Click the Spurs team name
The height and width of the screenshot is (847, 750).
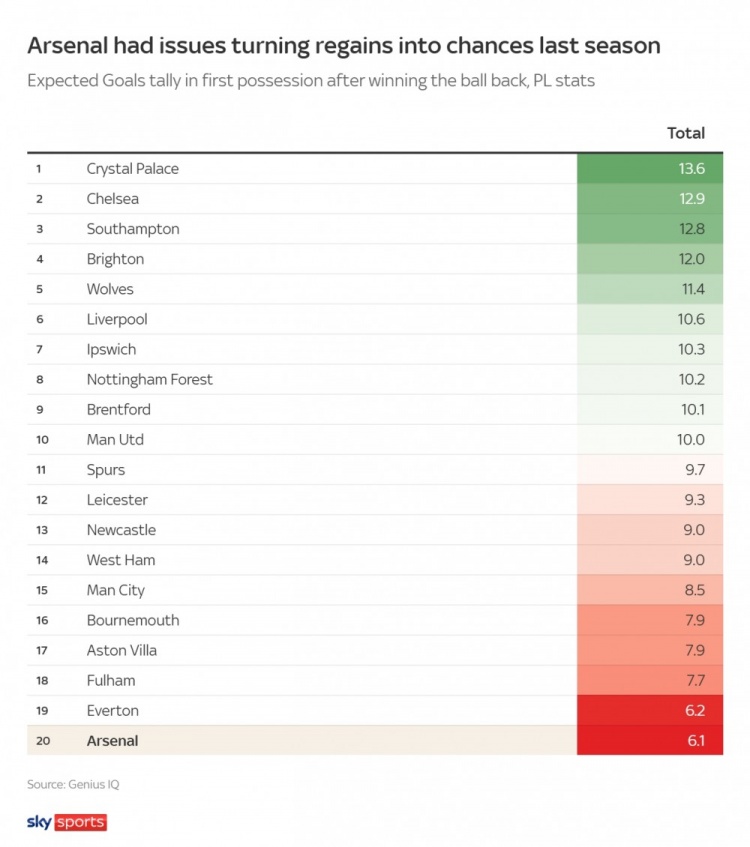105,470
